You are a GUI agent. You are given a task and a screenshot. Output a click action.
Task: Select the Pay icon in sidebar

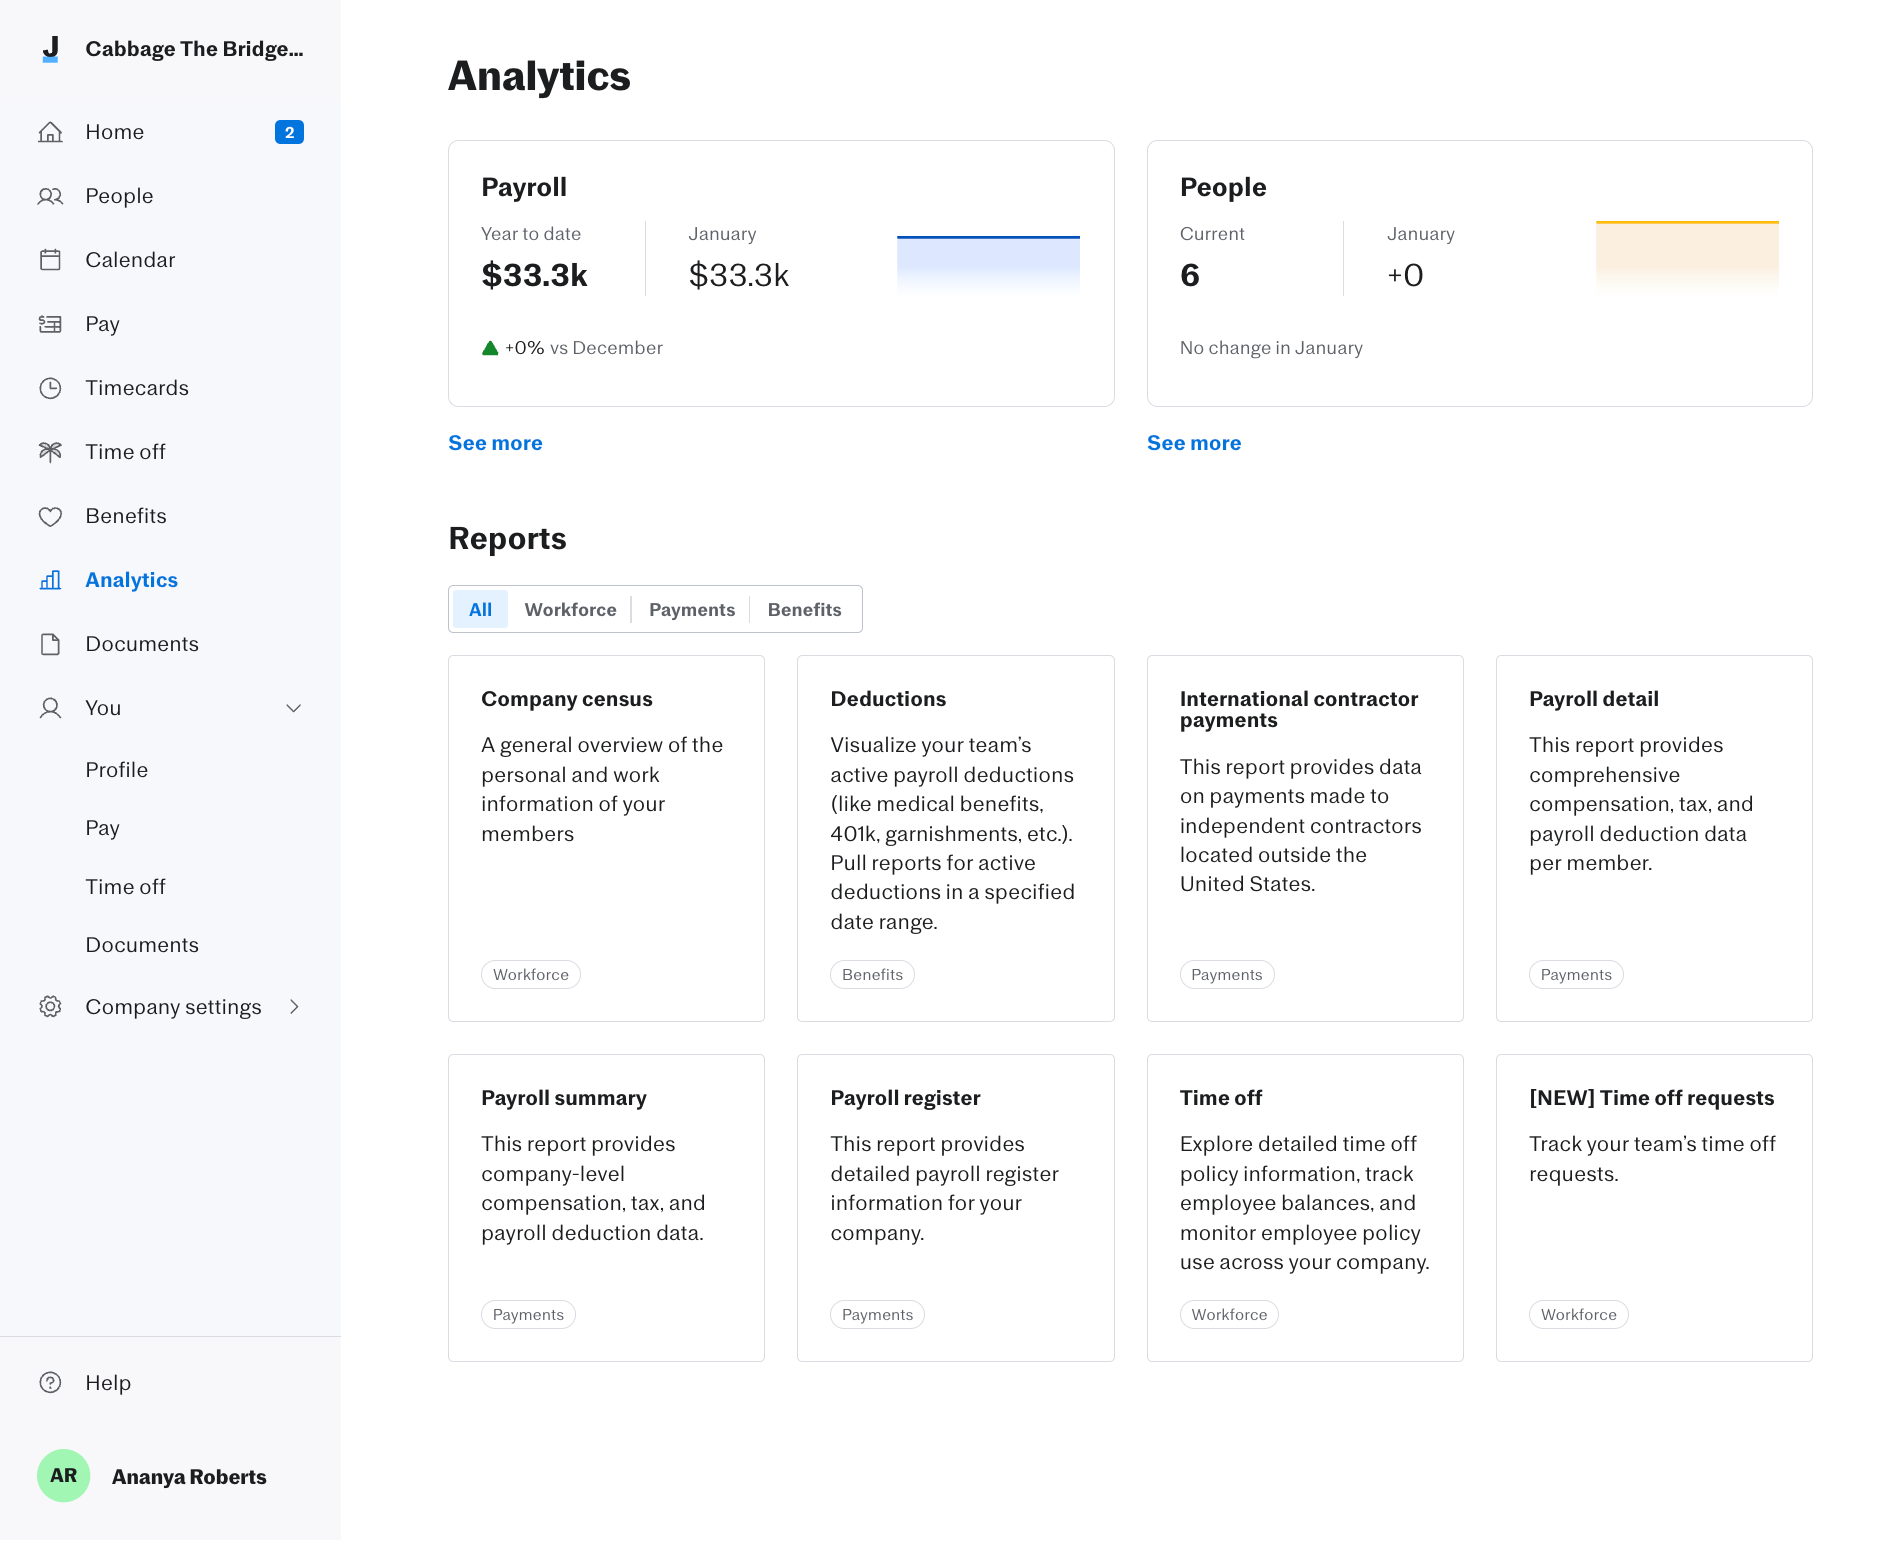51,323
